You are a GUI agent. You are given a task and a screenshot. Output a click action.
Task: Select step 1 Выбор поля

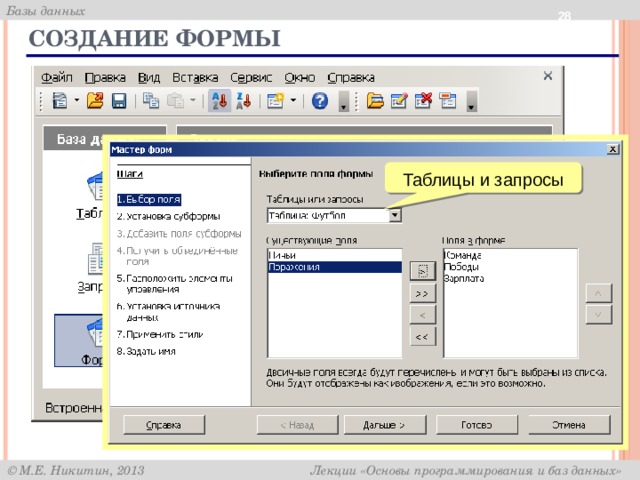pos(149,199)
